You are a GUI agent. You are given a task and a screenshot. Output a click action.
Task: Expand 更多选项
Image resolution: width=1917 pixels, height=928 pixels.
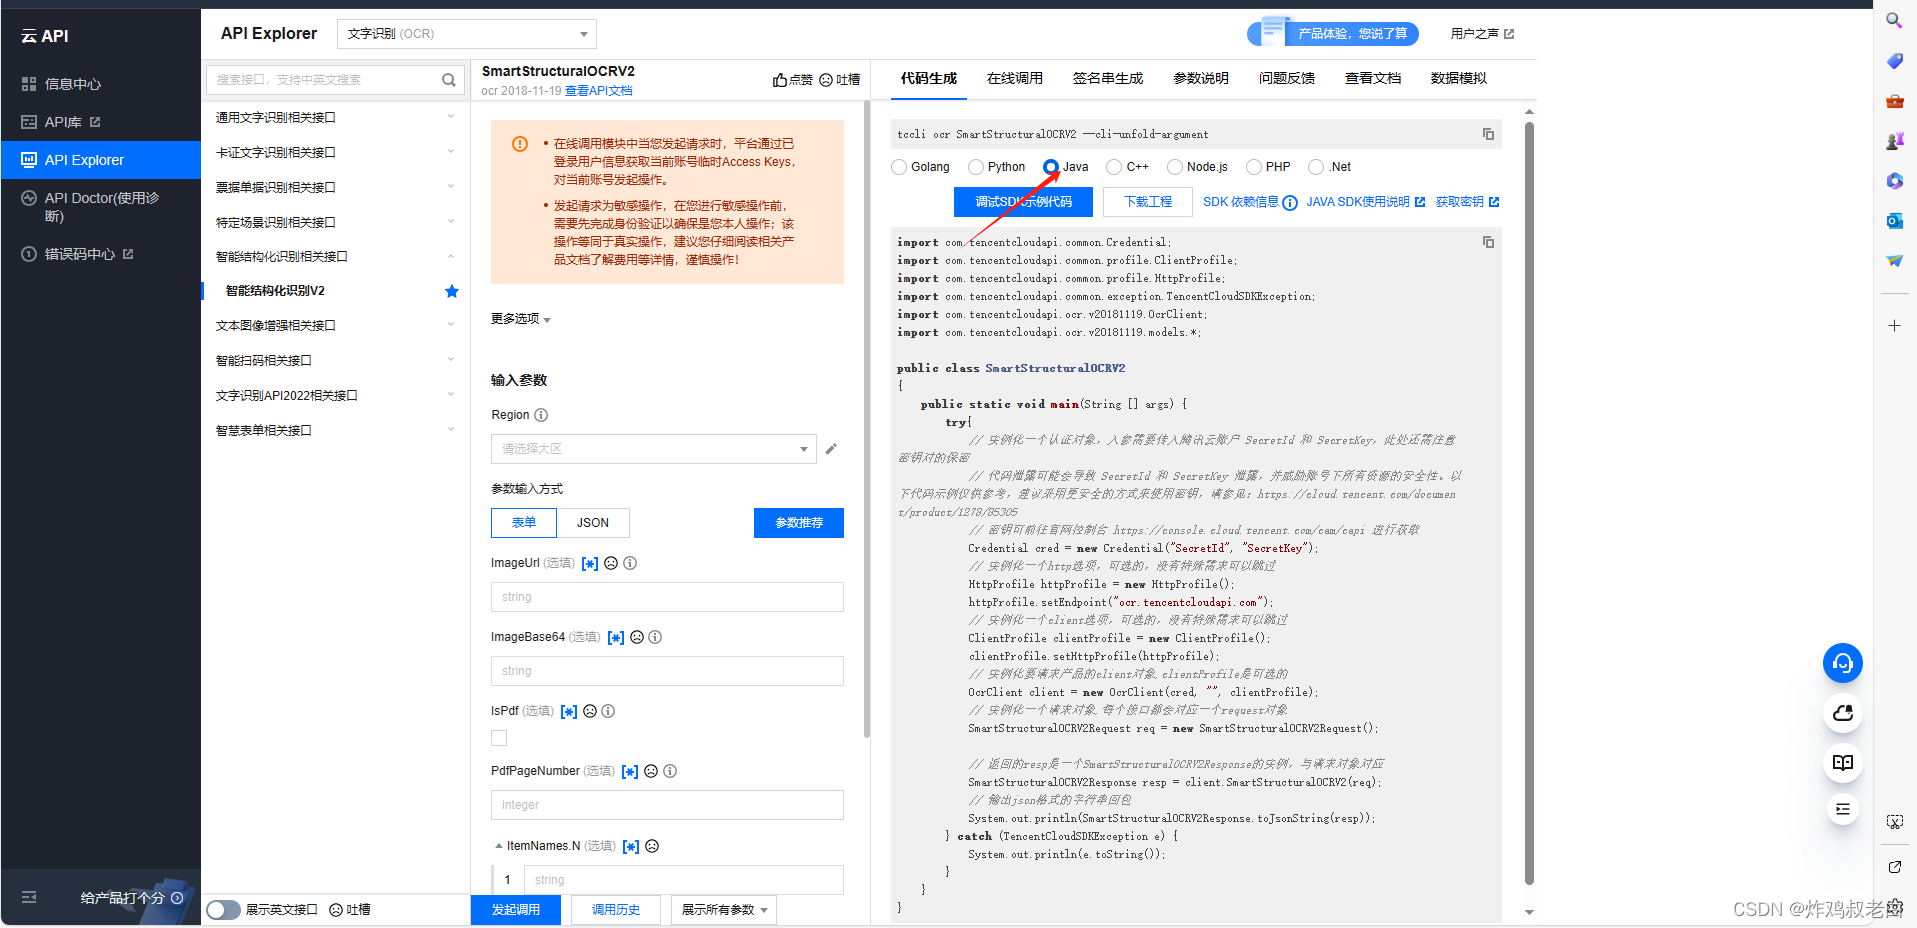tap(521, 319)
